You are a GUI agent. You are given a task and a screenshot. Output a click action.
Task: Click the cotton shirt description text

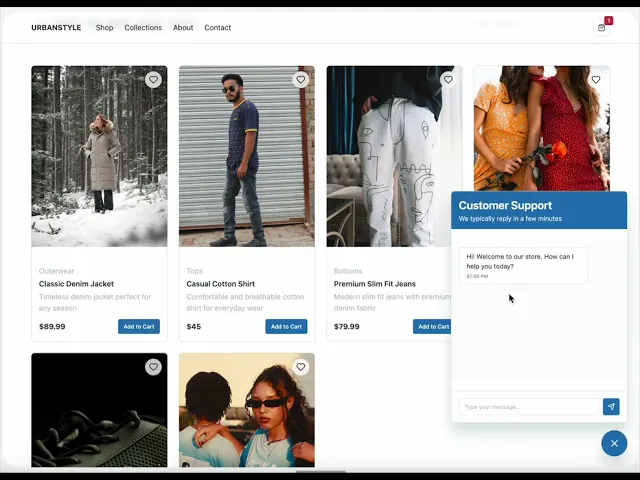pos(245,302)
